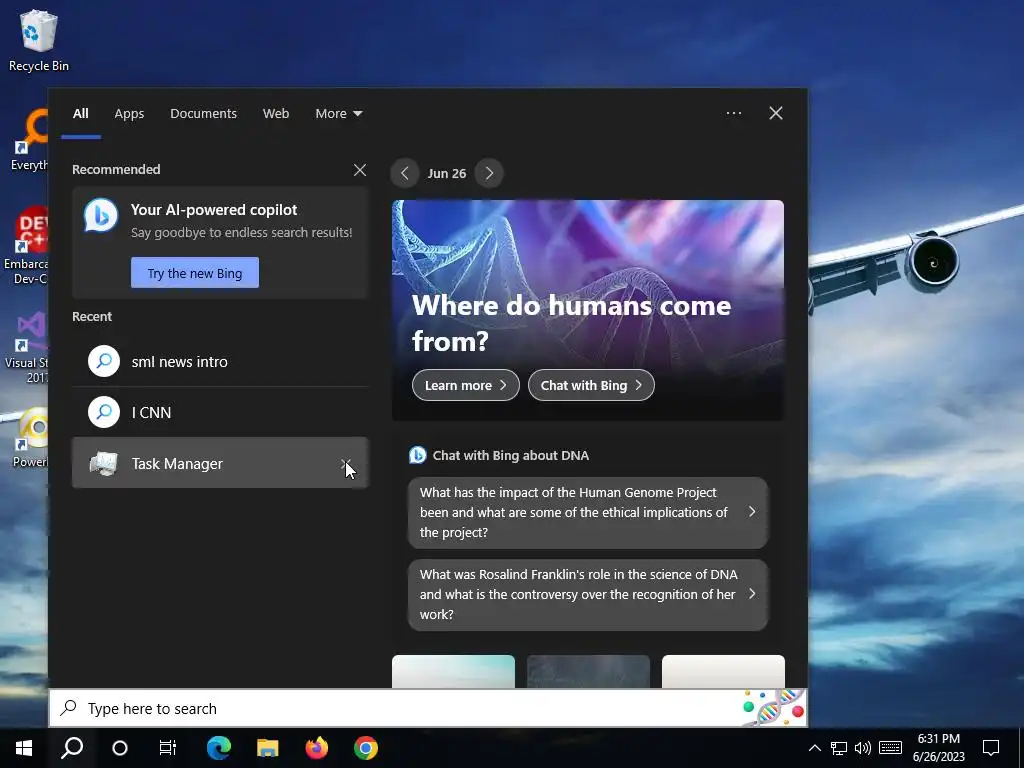Open touch keyboard tray icon
Image resolution: width=1024 pixels, height=768 pixels.
pyautogui.click(x=890, y=748)
